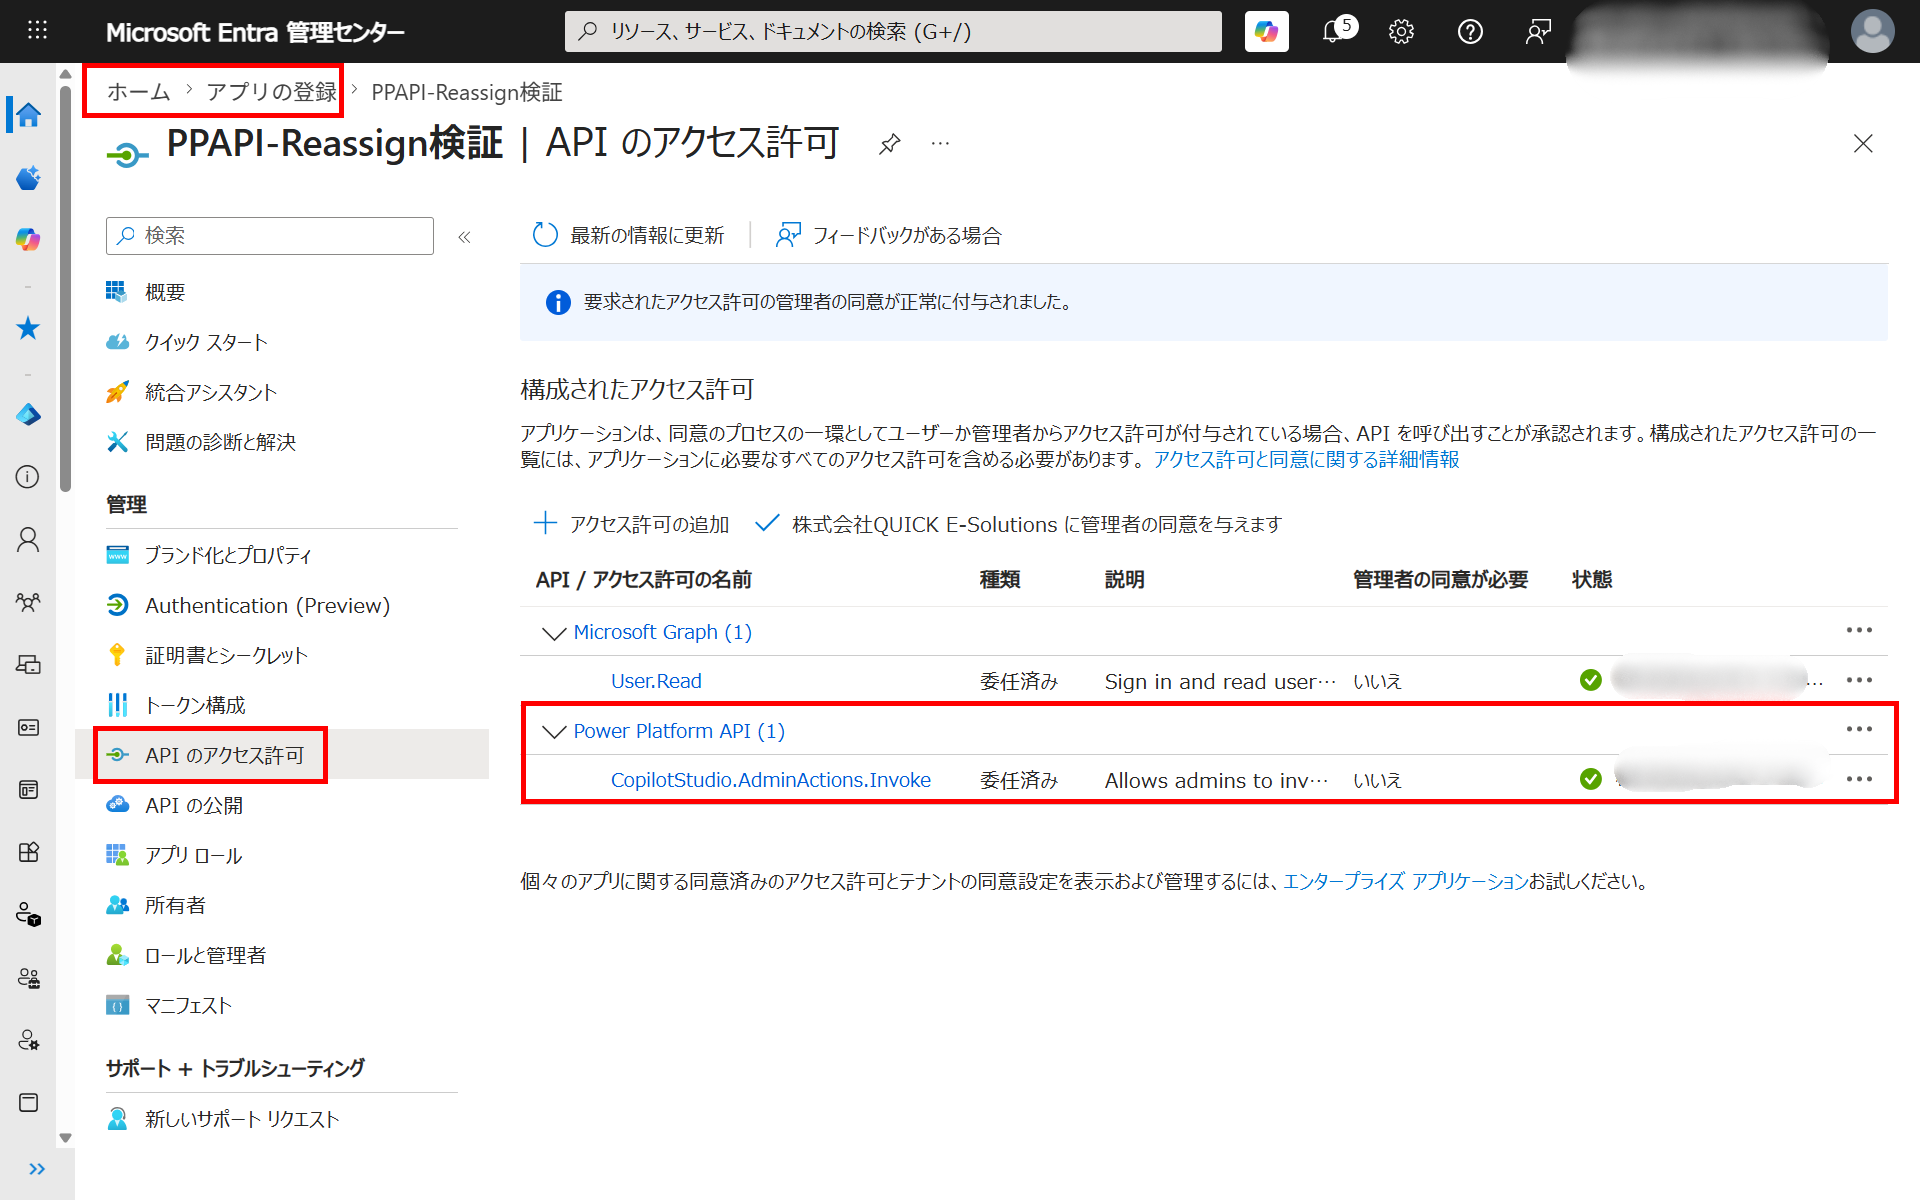1920x1200 pixels.
Task: Collapse the Power Platform API (1) group chevron
Action: point(553,732)
